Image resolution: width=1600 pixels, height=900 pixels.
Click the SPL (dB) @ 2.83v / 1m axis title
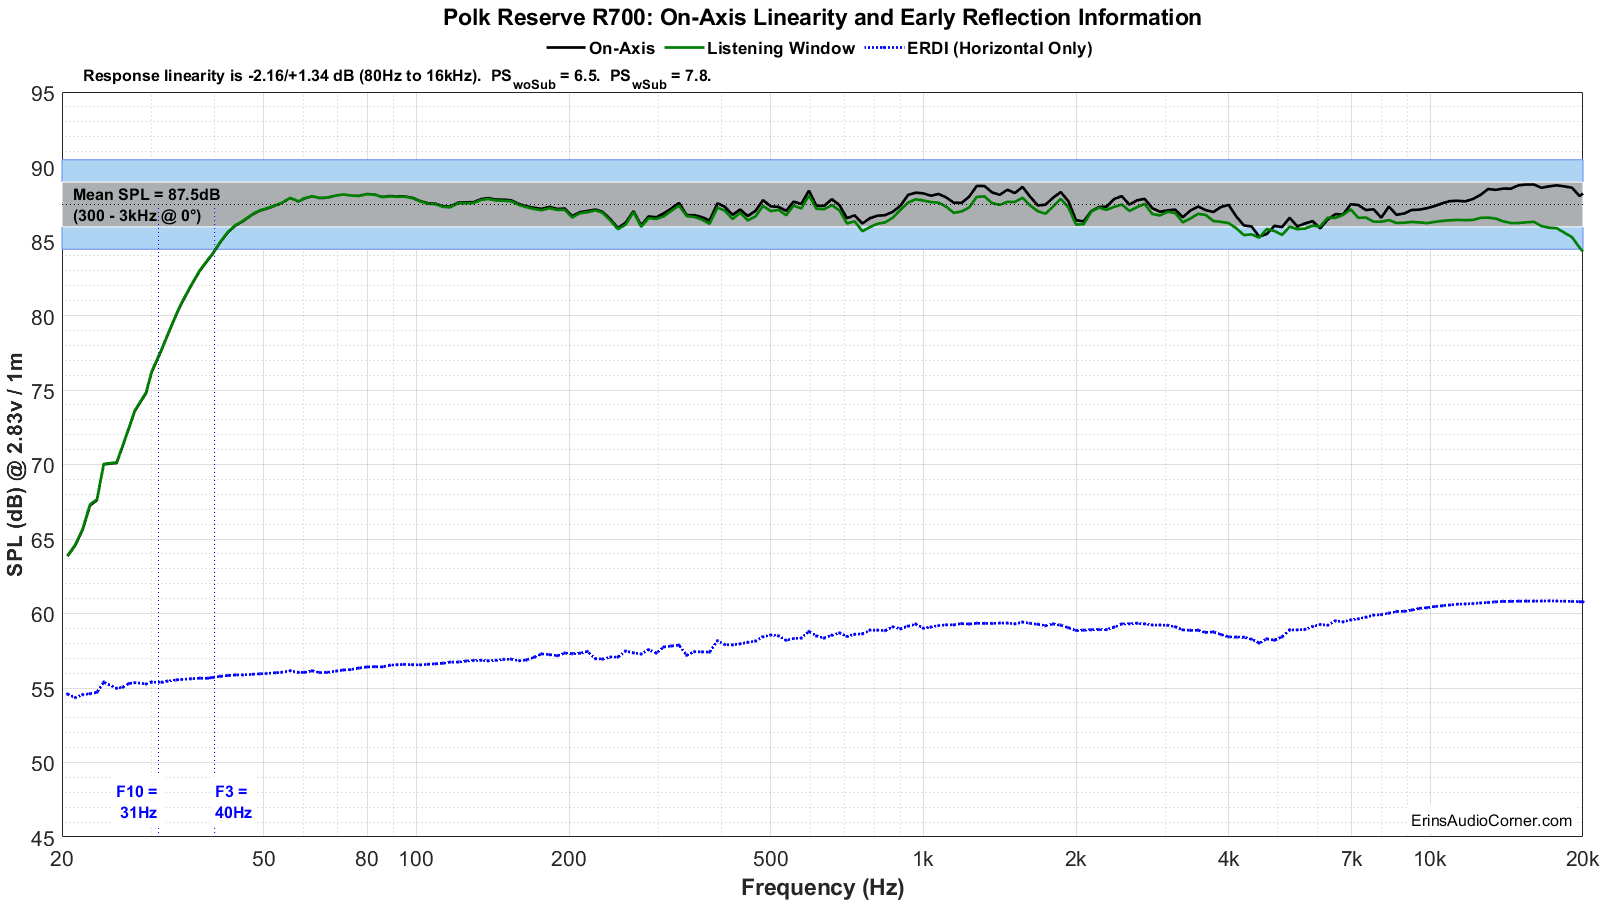[x=15, y=464]
